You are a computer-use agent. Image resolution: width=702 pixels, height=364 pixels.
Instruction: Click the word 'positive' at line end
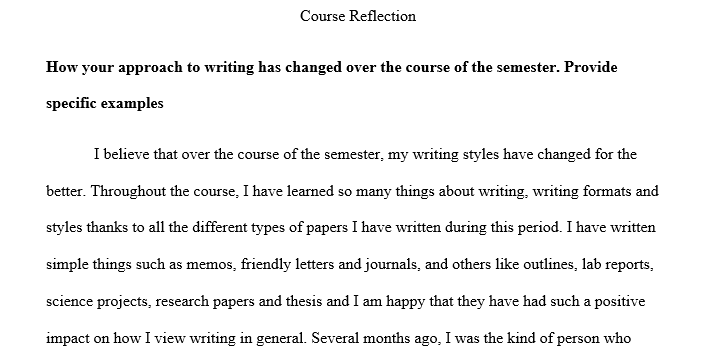point(620,301)
